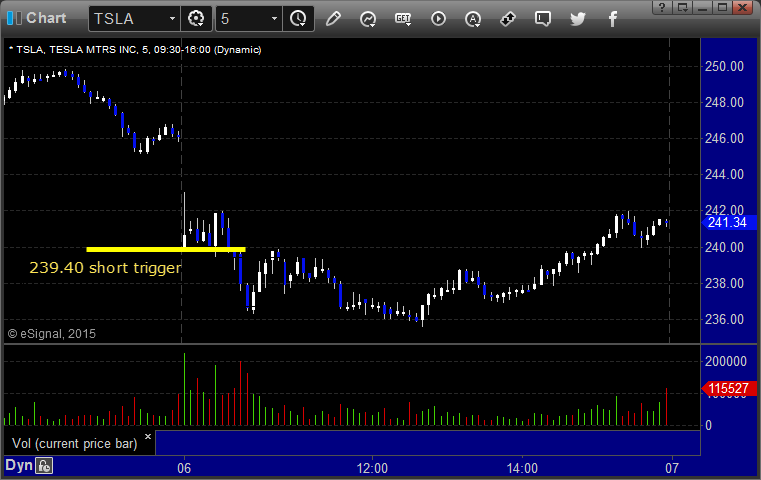Image resolution: width=761 pixels, height=480 pixels.
Task: Click the 244.00 price axis label
Action: 724,174
